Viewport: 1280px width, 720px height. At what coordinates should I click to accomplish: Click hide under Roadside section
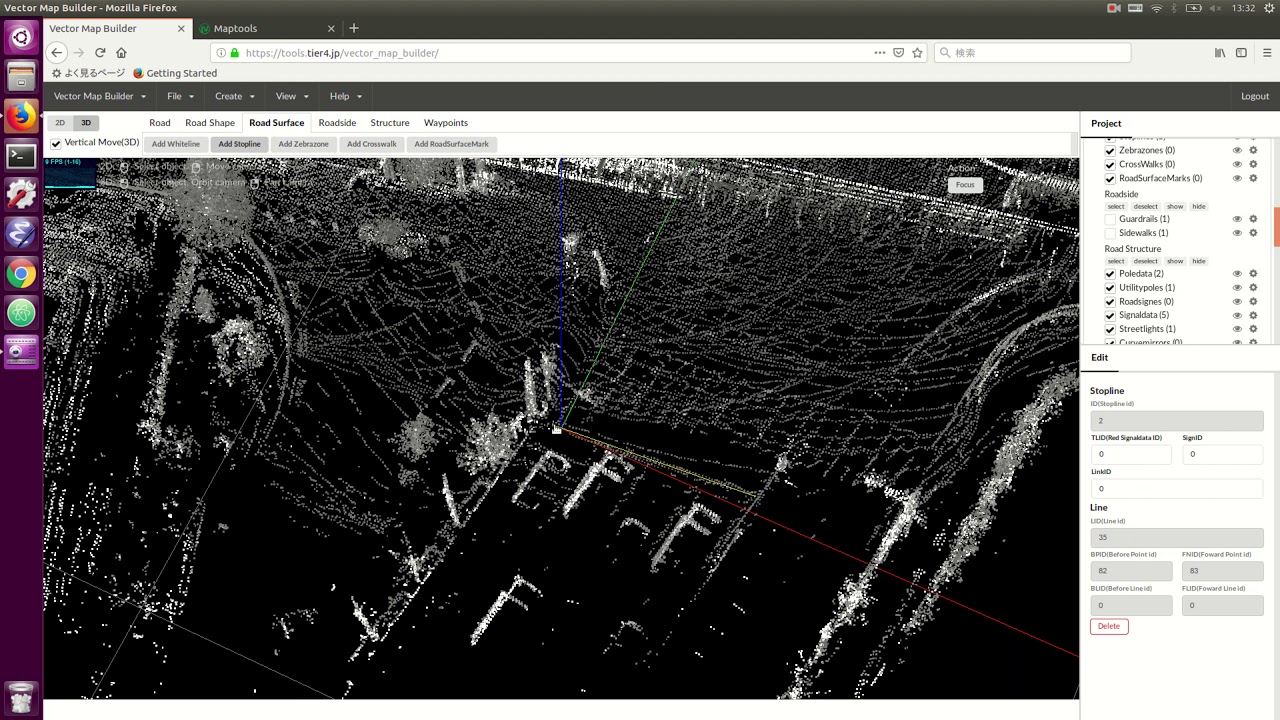(1198, 206)
